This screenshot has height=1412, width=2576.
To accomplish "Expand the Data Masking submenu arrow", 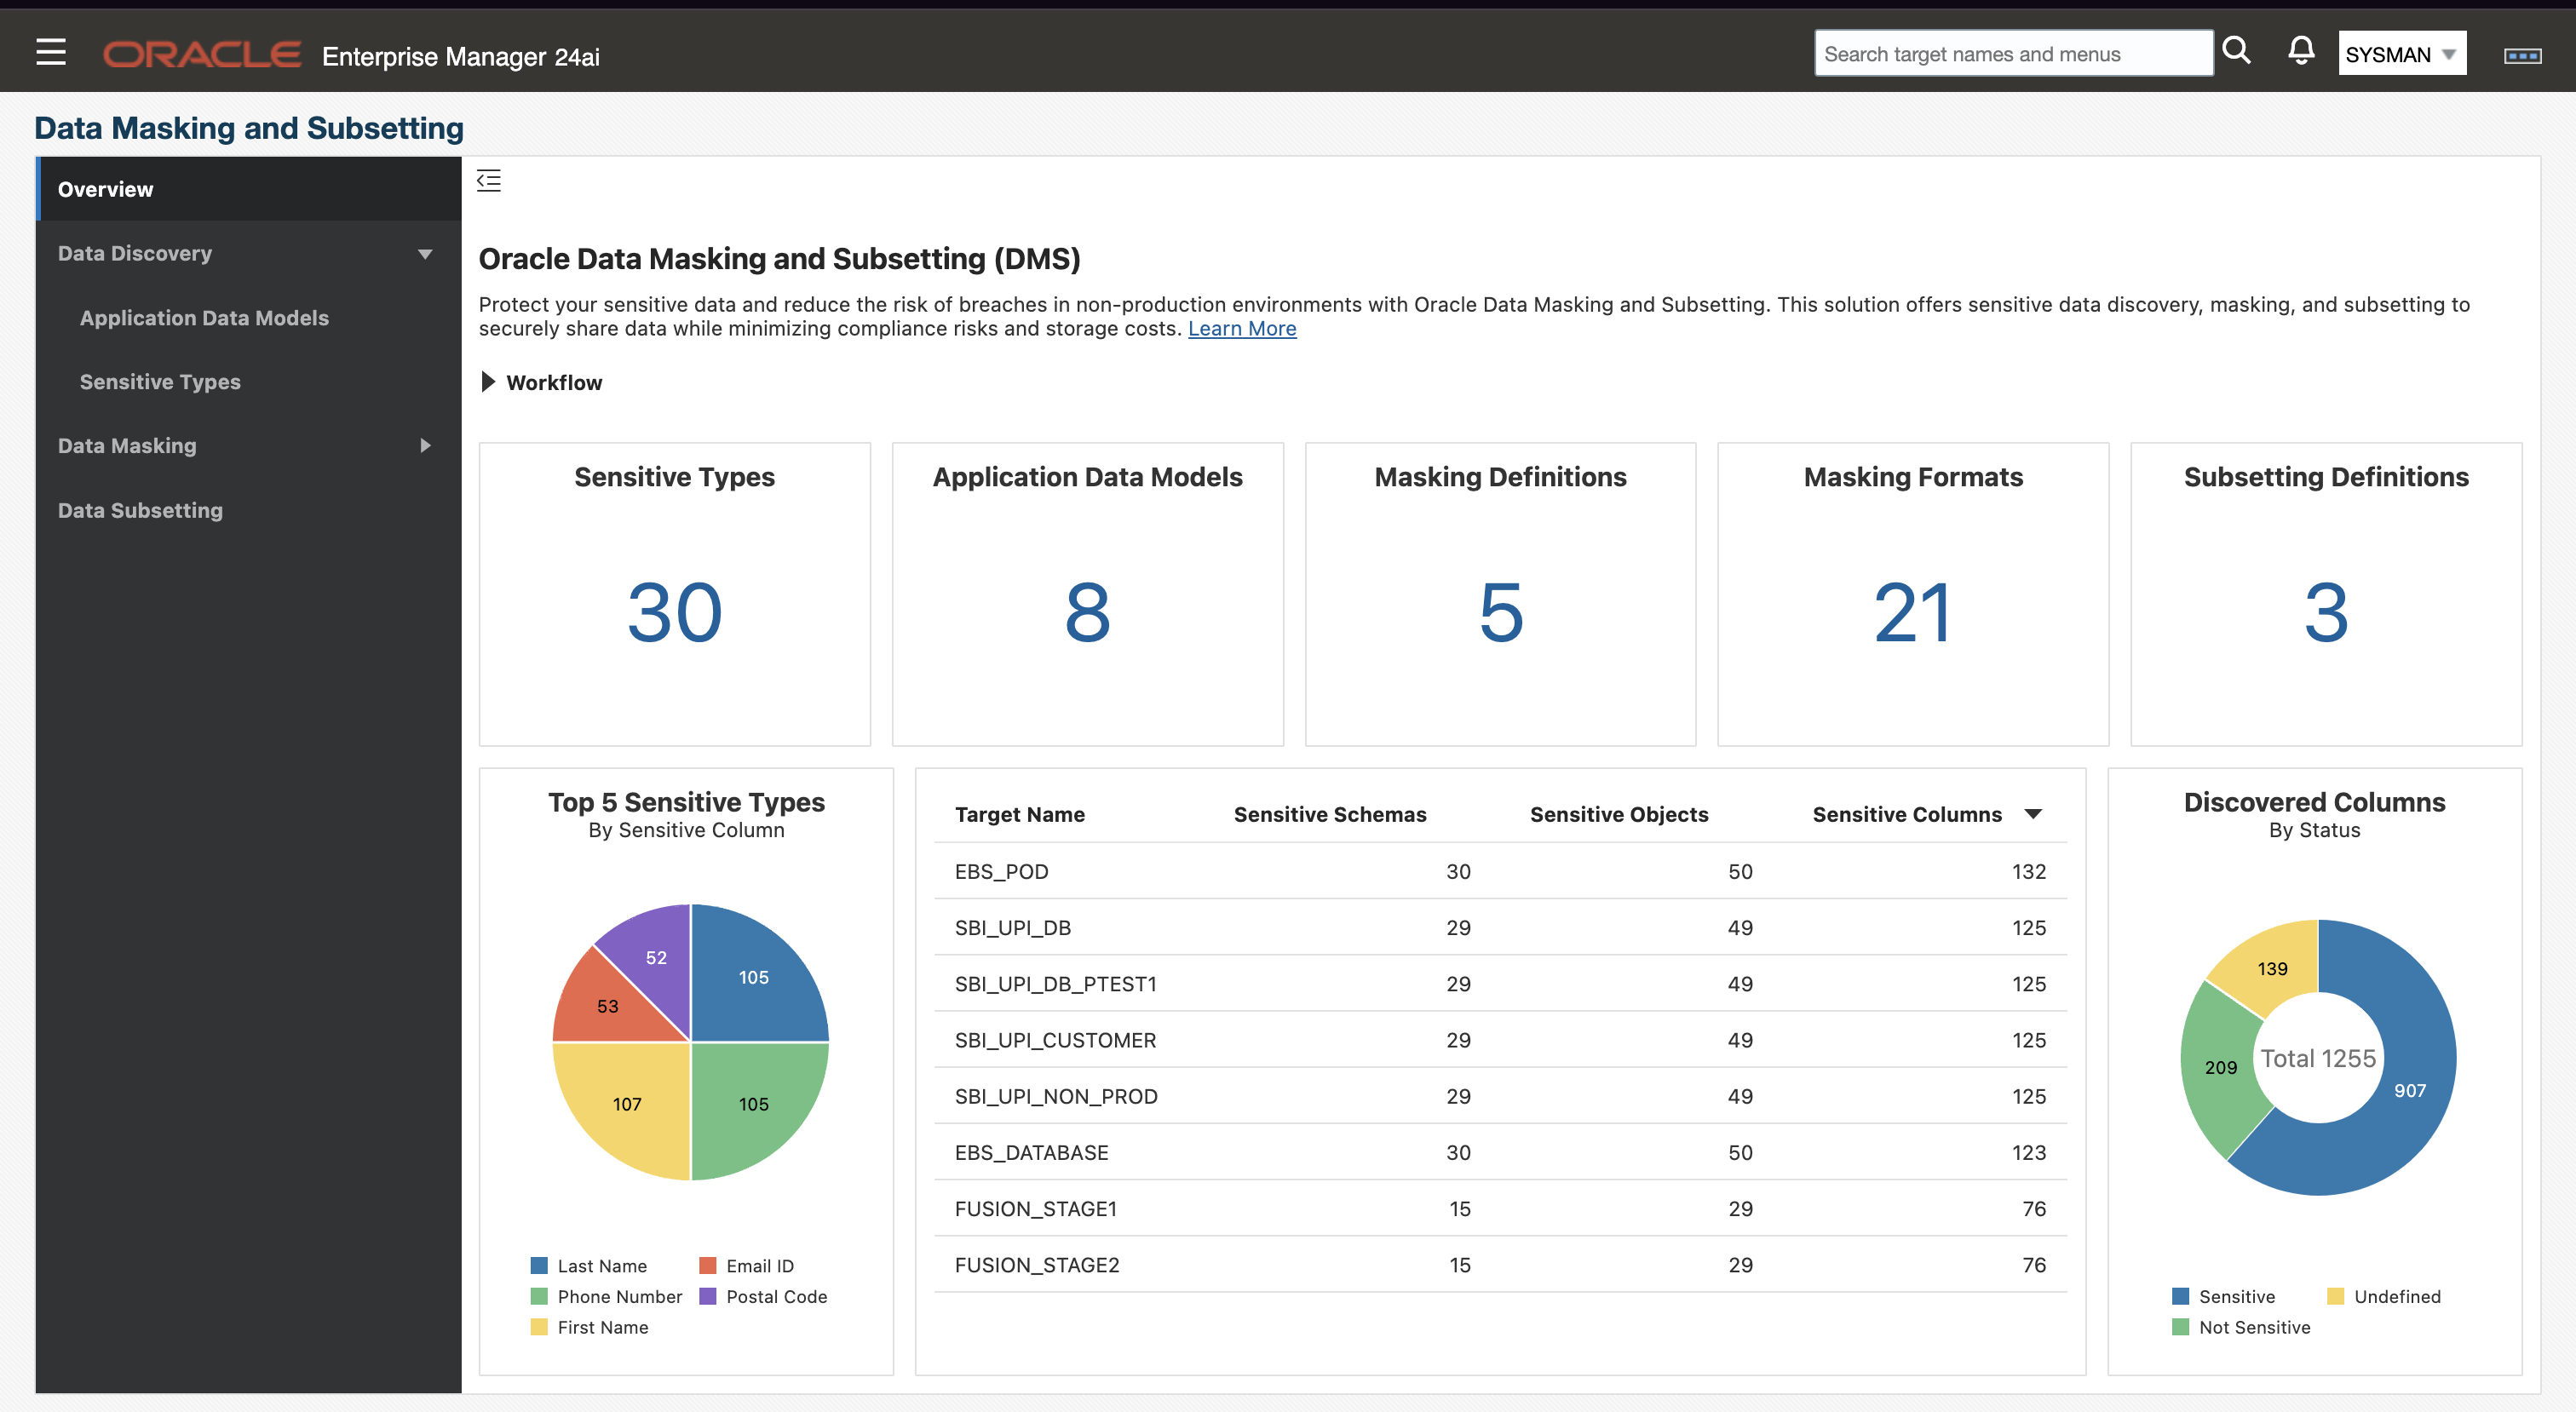I will point(425,446).
